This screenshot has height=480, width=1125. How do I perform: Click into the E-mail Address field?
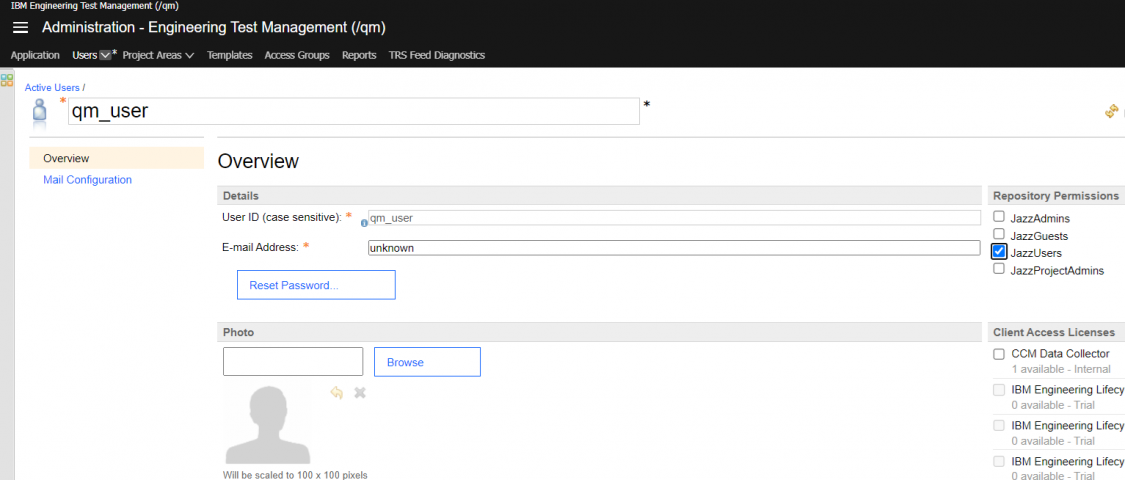pyautogui.click(x=673, y=248)
